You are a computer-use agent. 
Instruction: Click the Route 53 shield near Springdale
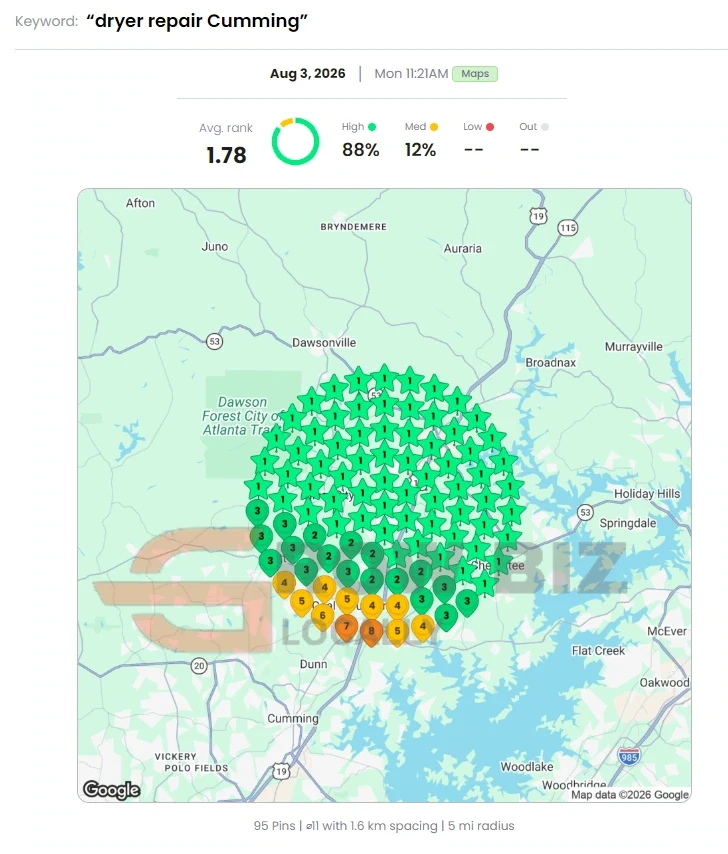(585, 513)
